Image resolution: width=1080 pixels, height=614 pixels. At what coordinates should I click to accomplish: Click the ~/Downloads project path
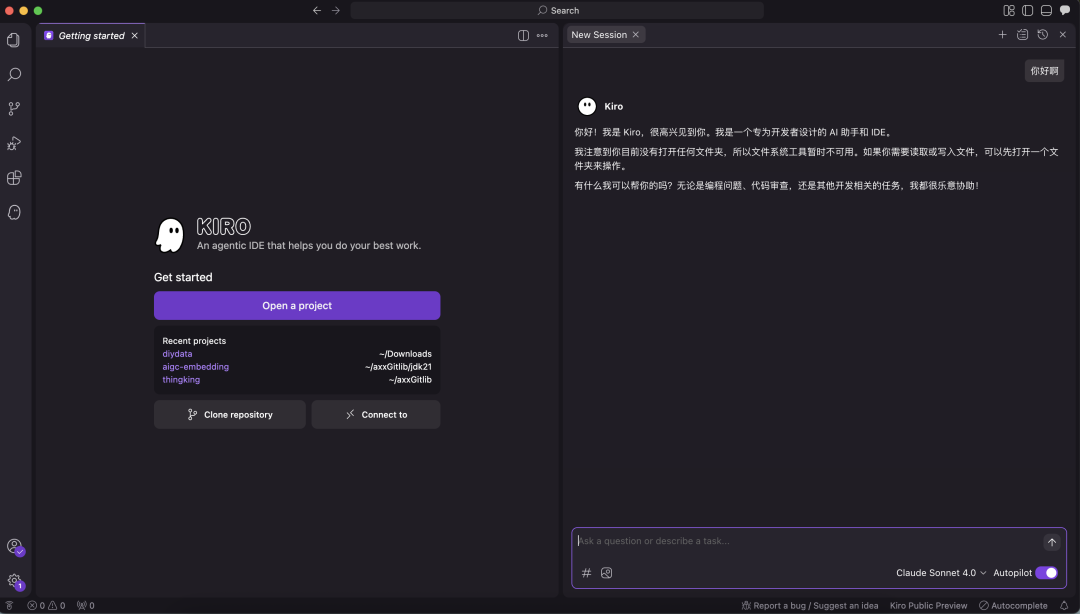point(405,354)
